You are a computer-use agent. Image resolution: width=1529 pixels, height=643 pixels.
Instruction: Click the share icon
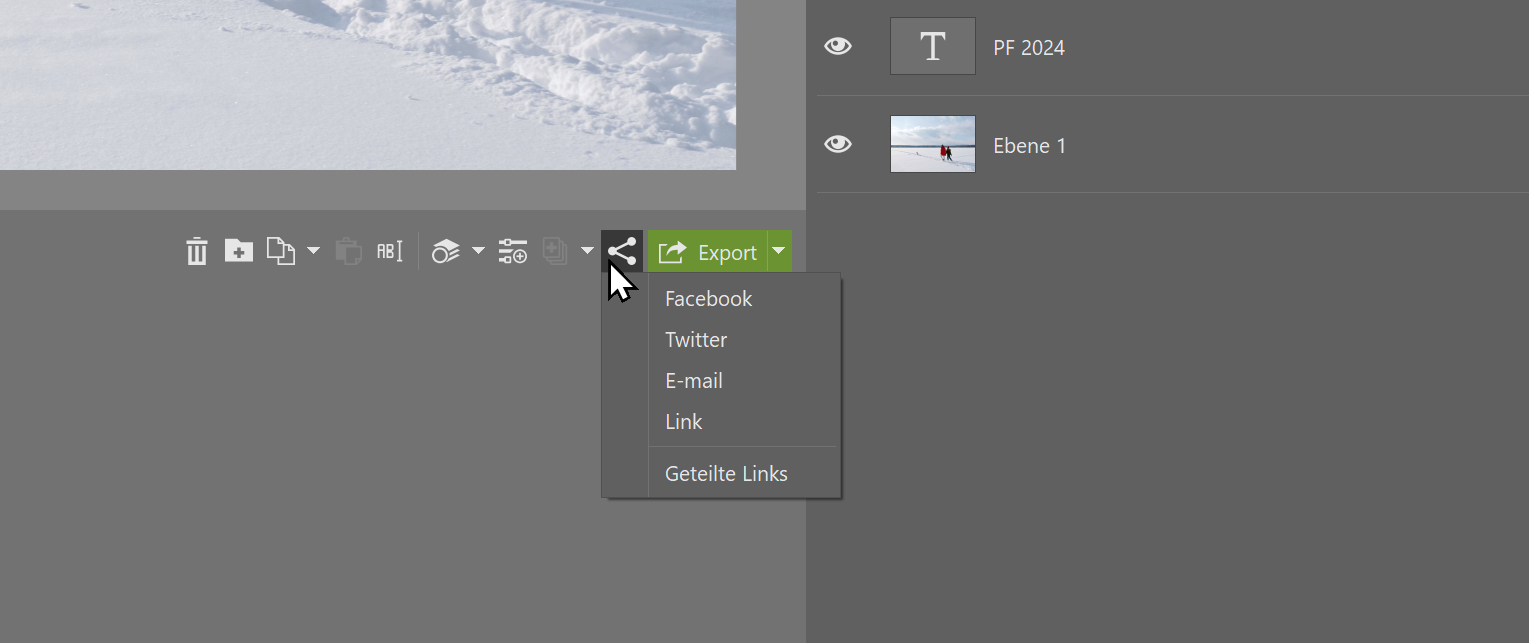point(622,252)
